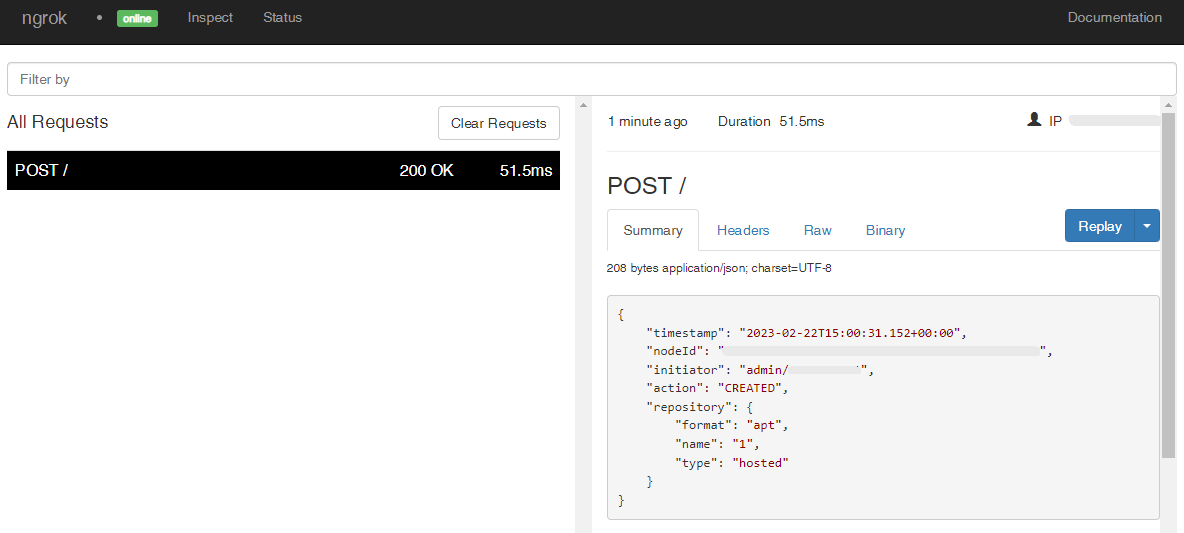Click the scrollbar up arrow in details pane
Viewport: 1184px width, 533px height.
(1168, 104)
